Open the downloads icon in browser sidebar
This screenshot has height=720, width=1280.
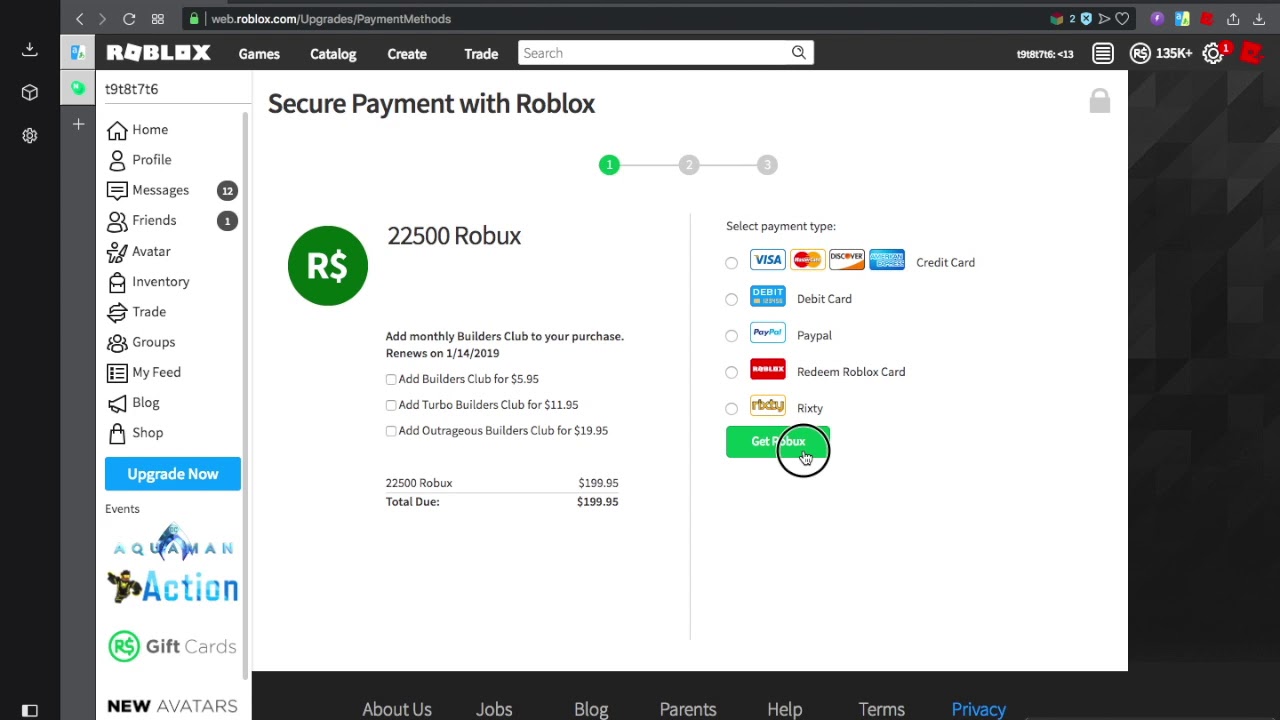[x=30, y=49]
